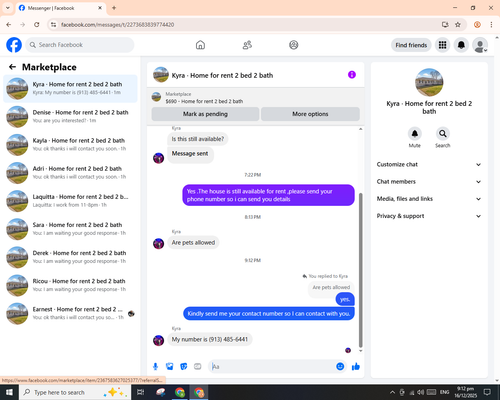Open the tab search dropdown arrow

point(8,8)
